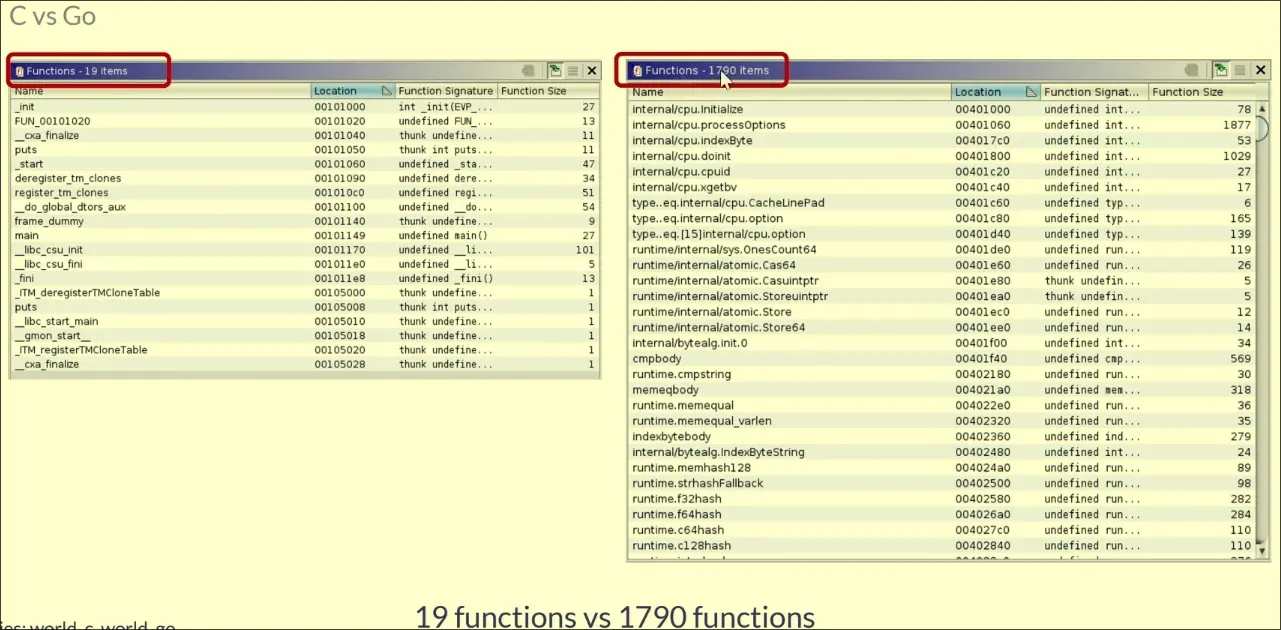The image size is (1281, 630).
Task: Sort the 19 items table by Function Size
Action: 547,91
